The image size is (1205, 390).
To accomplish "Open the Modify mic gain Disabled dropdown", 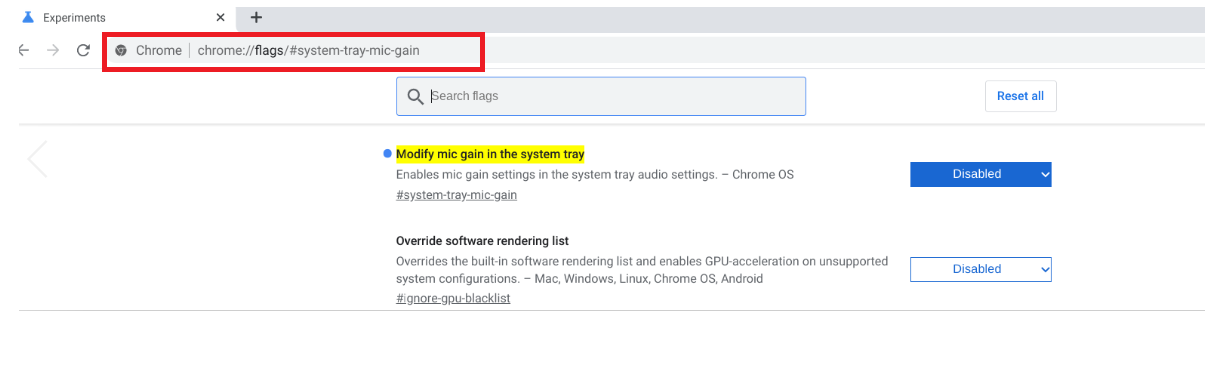I will point(980,174).
